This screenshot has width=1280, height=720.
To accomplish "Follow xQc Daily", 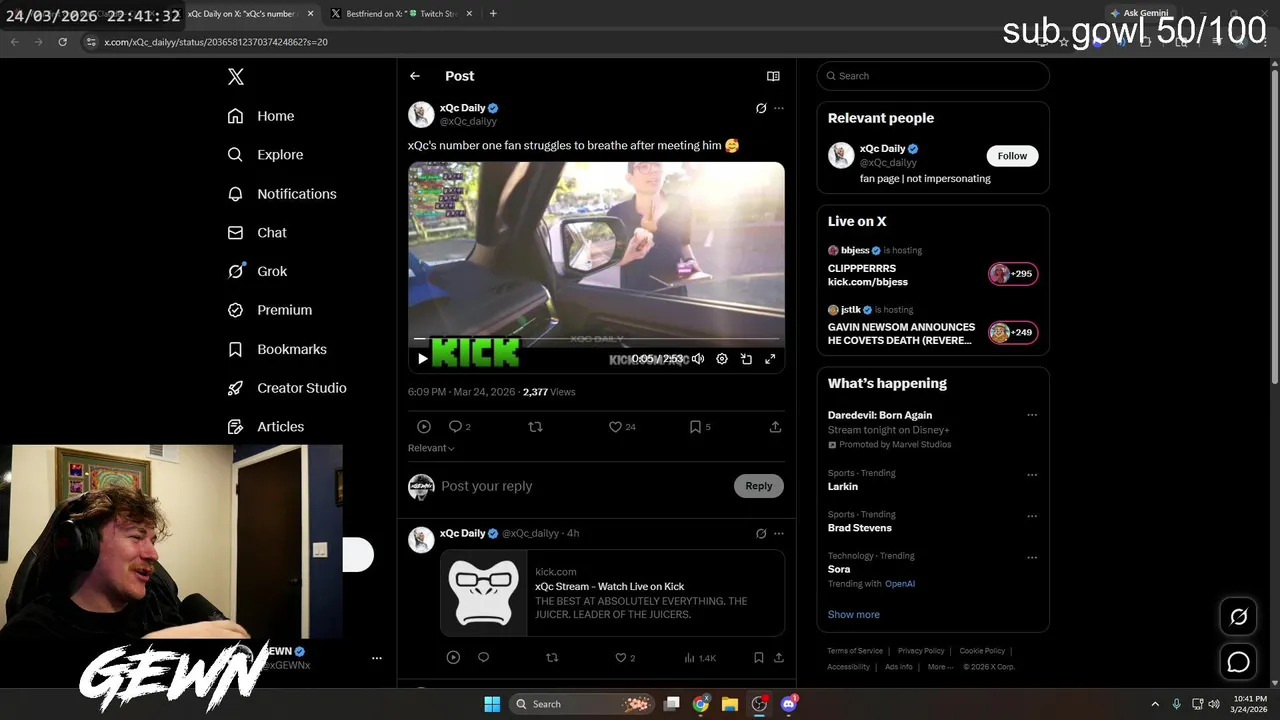I will tap(1012, 156).
